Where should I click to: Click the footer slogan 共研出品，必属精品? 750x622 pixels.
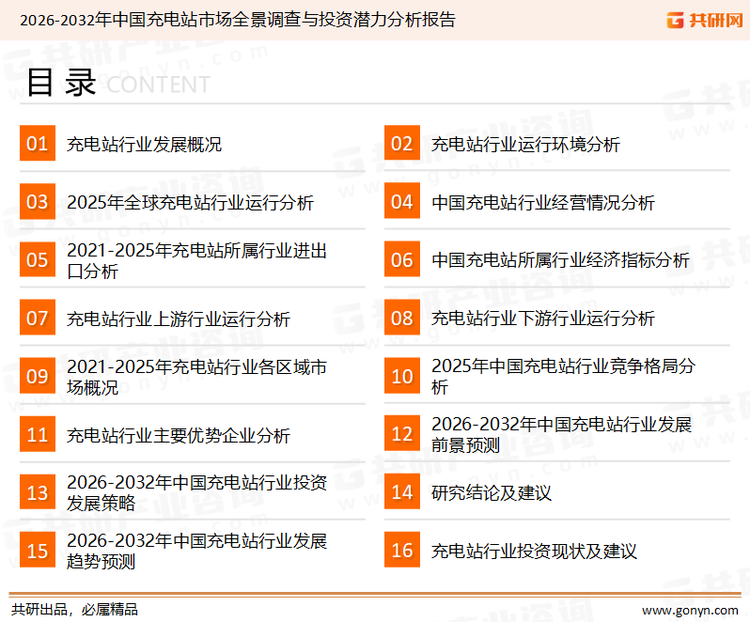75,610
